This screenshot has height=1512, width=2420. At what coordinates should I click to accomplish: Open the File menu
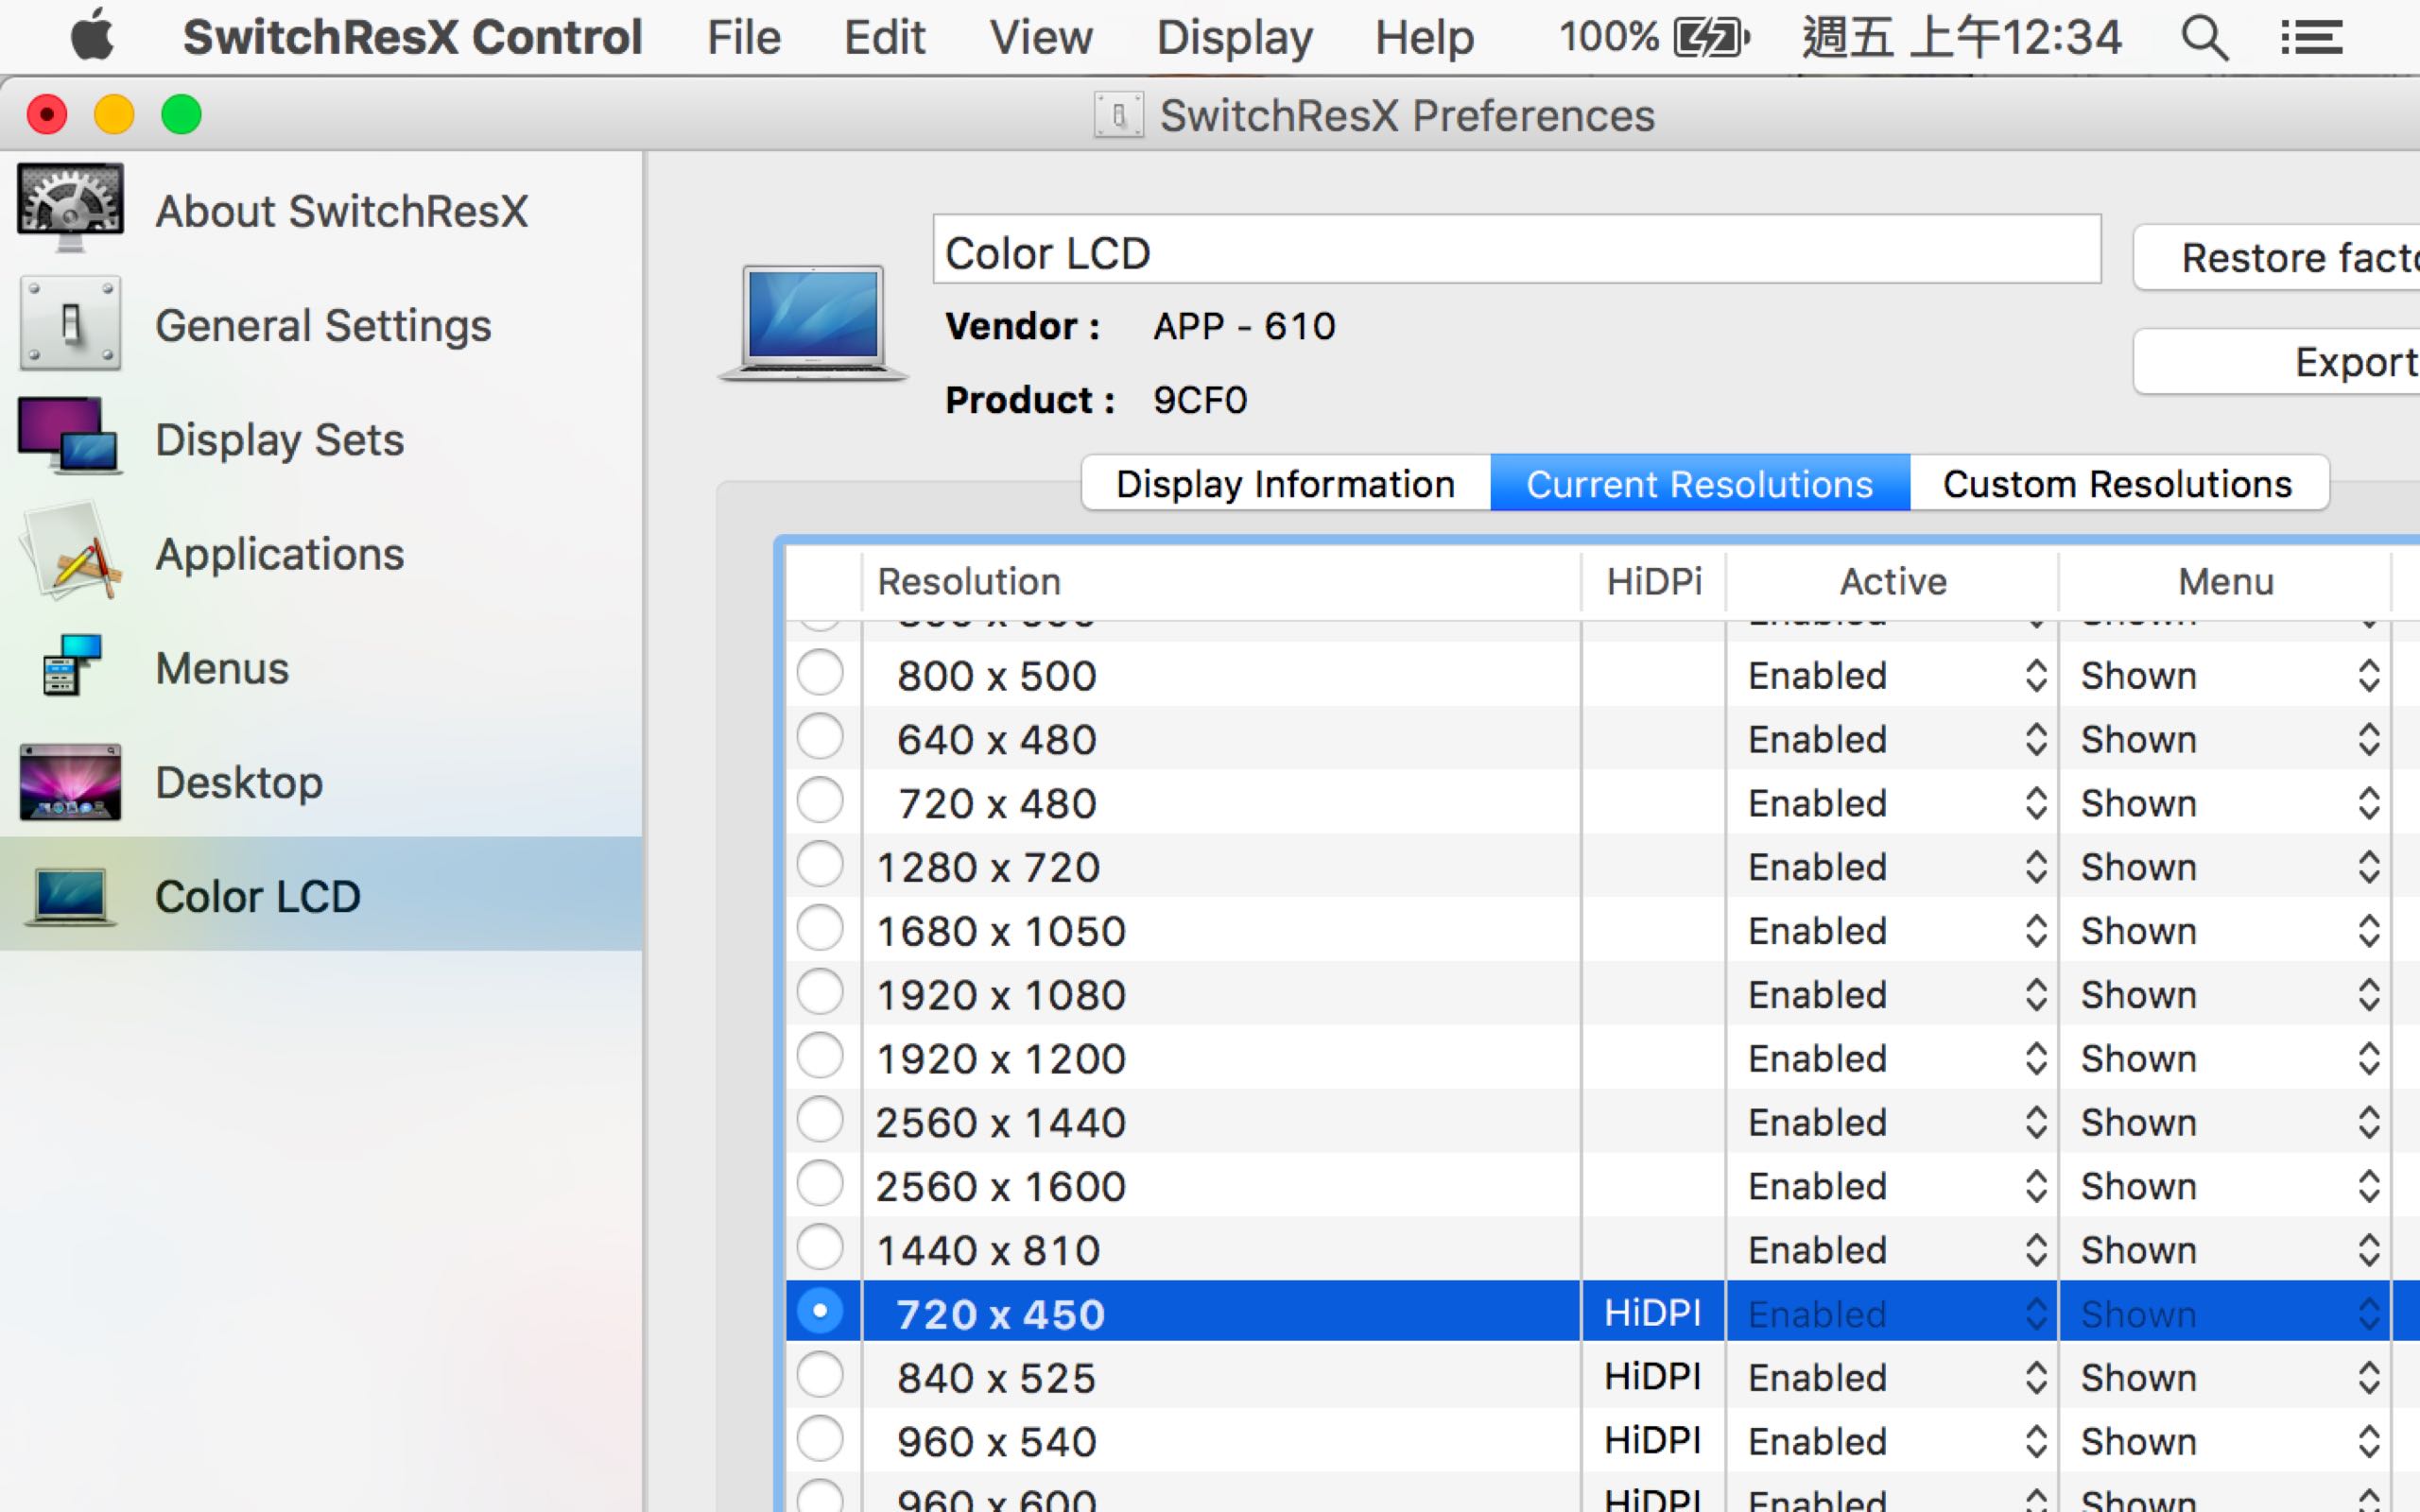[x=743, y=38]
